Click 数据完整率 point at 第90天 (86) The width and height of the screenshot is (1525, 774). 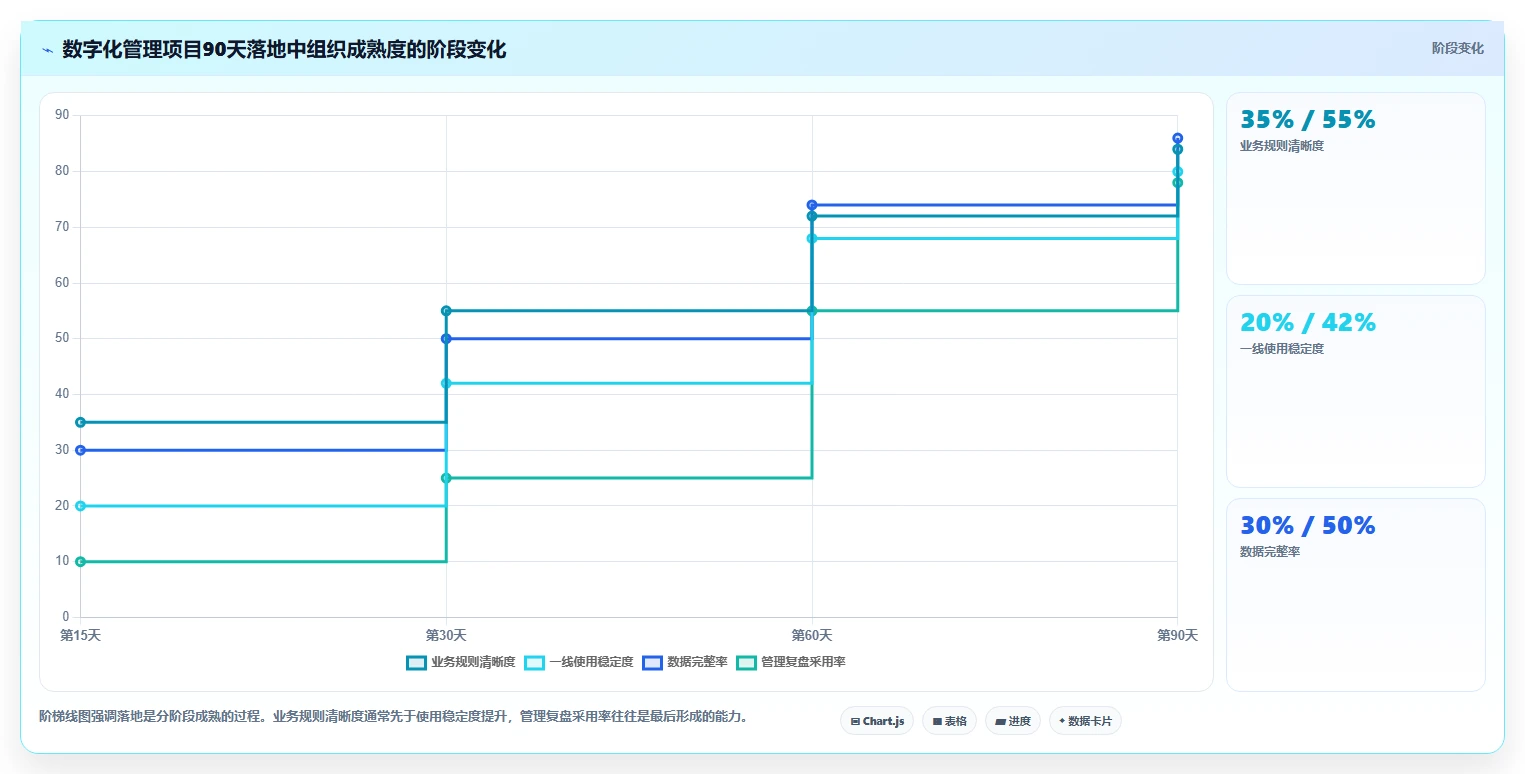[x=1177, y=138]
